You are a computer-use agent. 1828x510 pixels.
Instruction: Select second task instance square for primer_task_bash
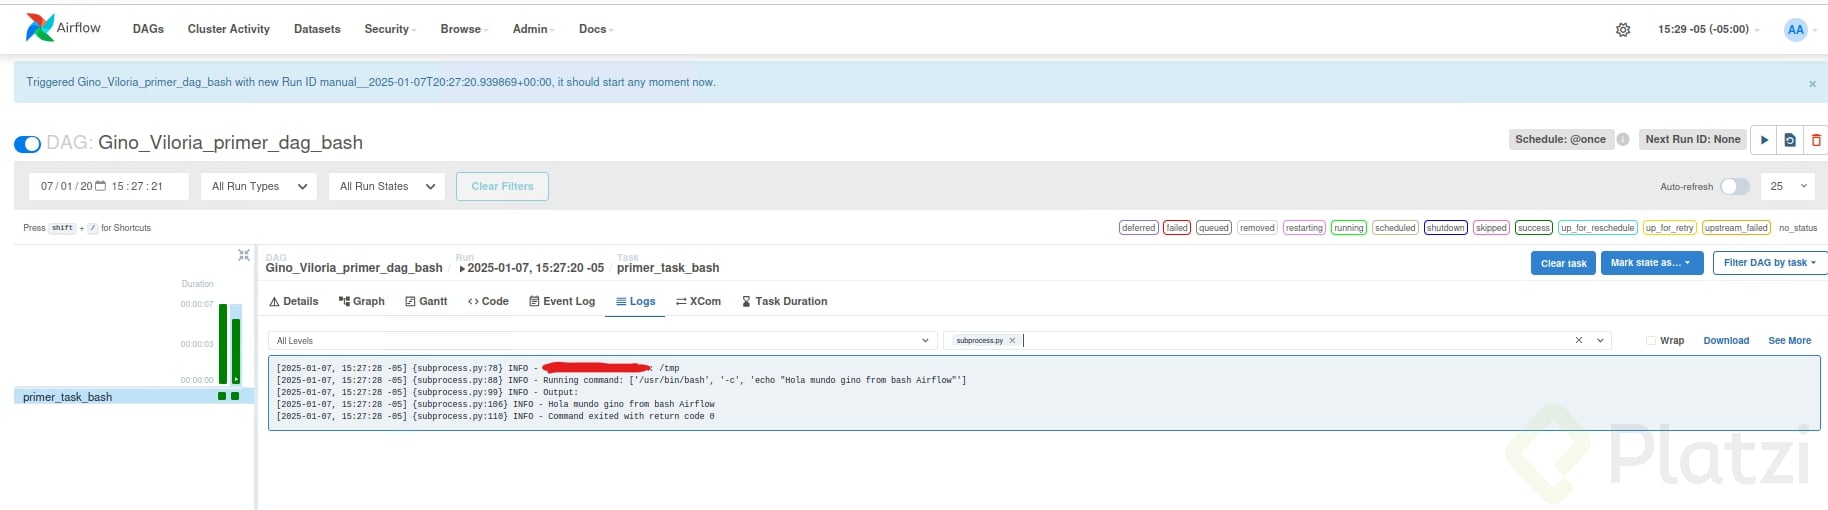[235, 396]
